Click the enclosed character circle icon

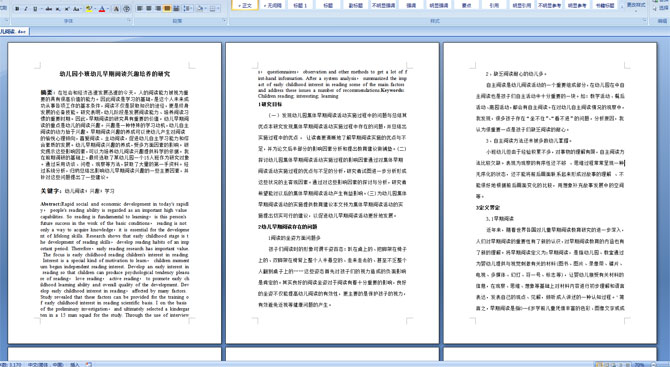[127, 9]
